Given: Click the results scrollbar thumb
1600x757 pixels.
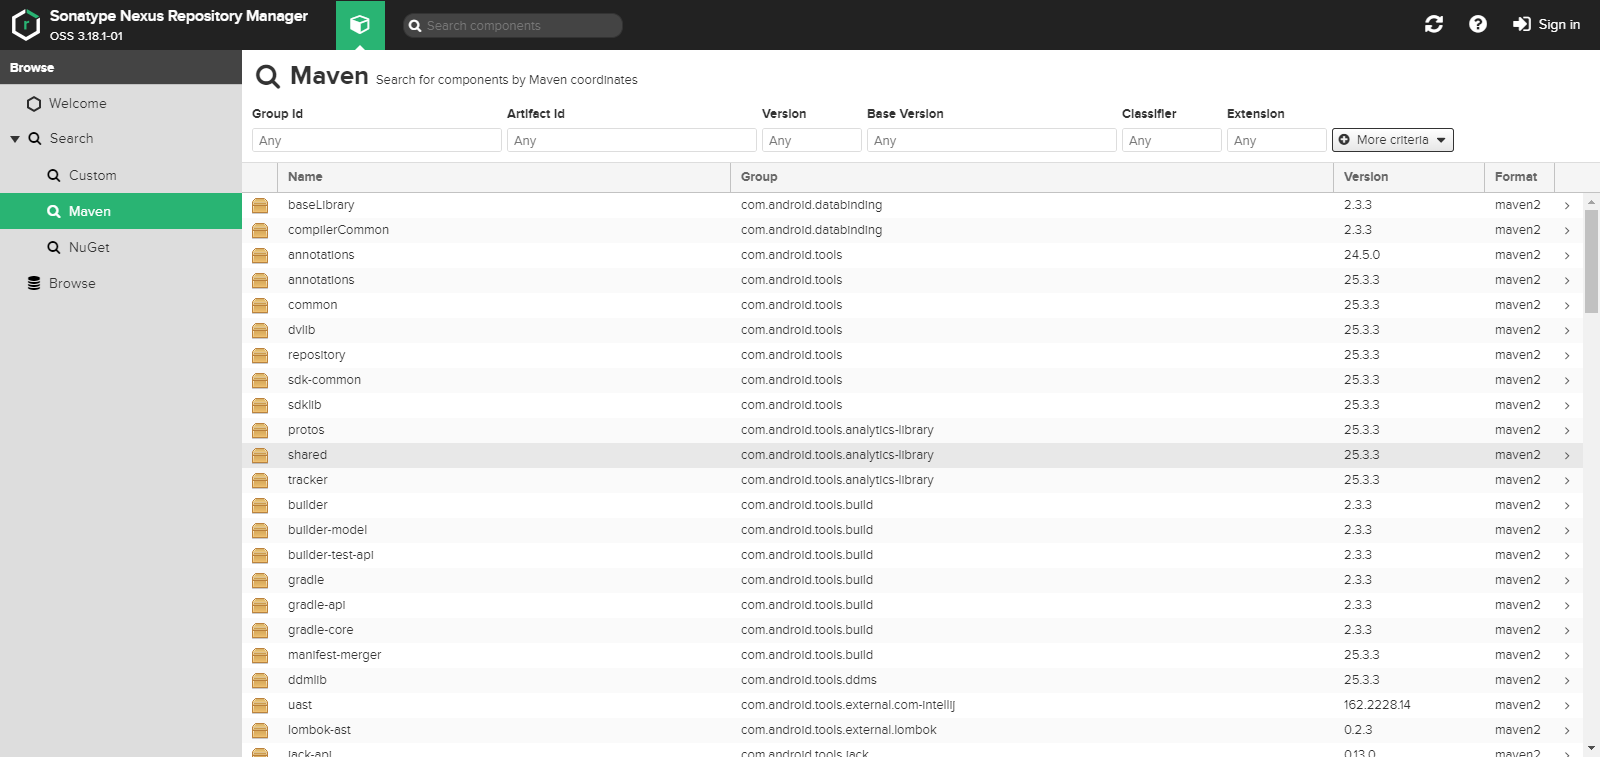Looking at the screenshot, I should point(1591,262).
